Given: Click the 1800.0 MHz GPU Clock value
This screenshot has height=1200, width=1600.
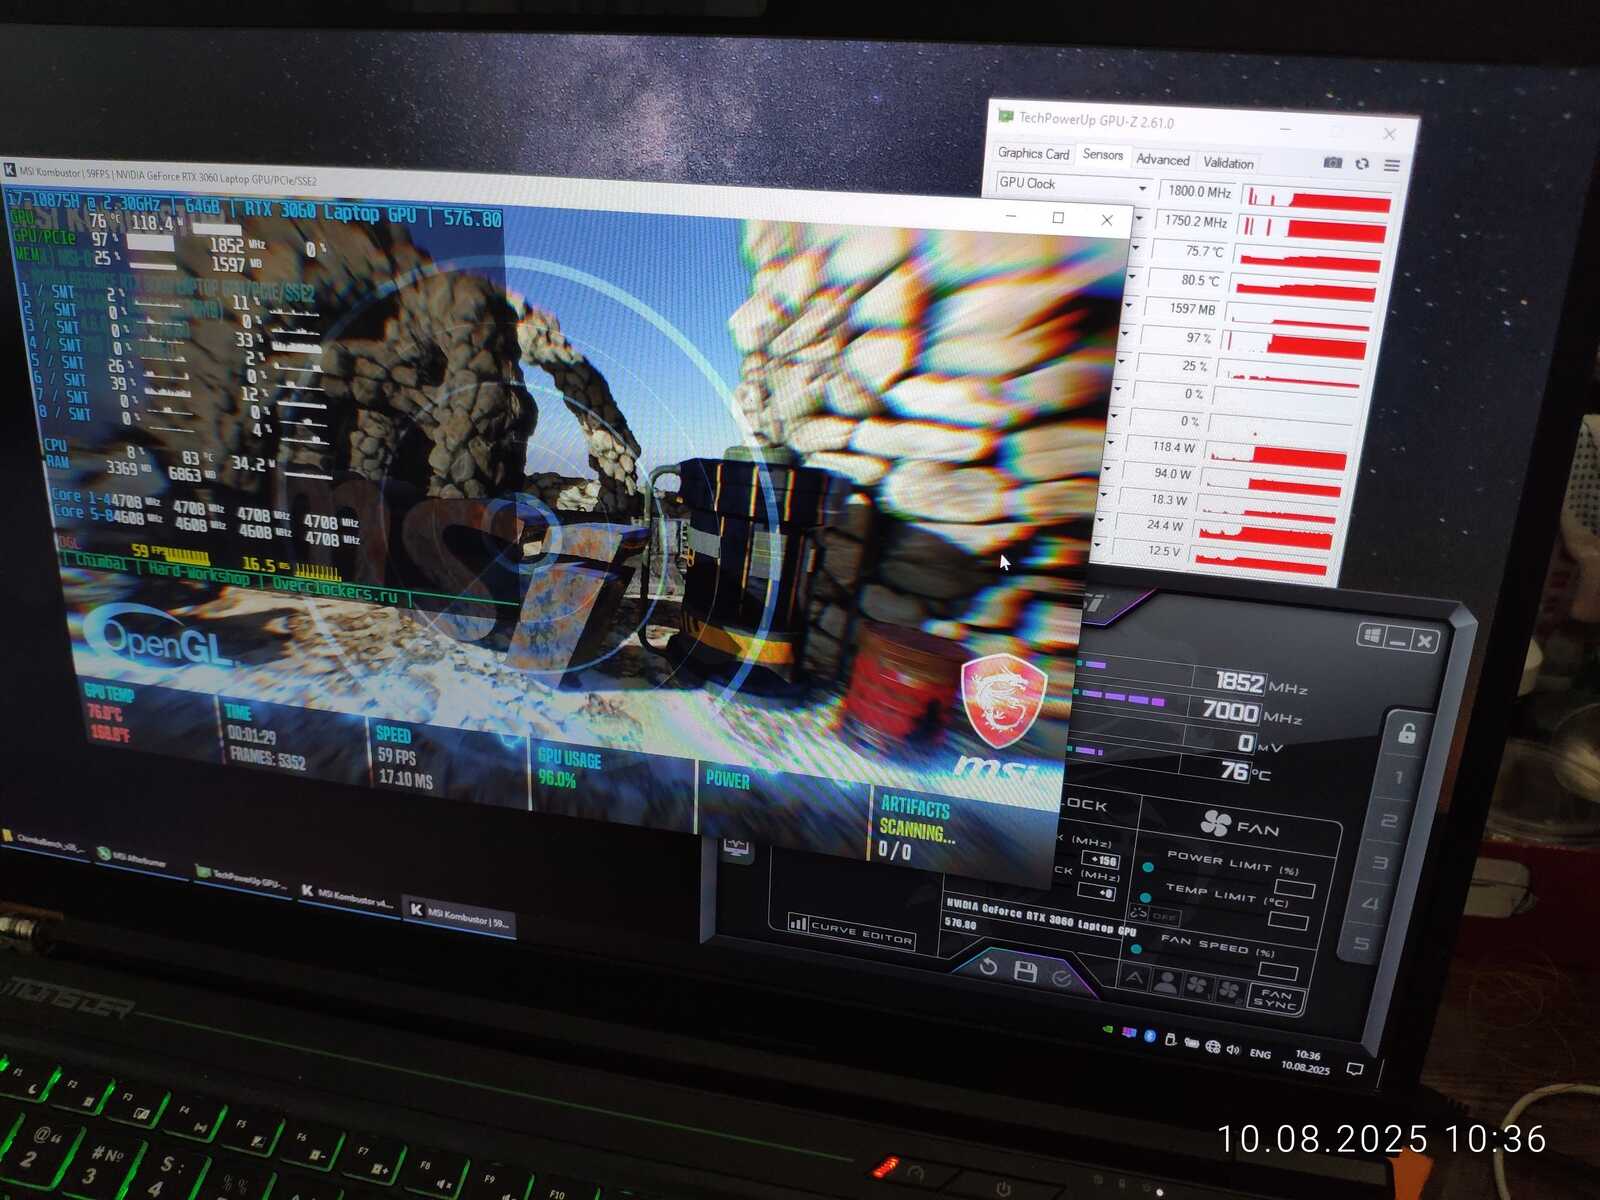Looking at the screenshot, I should pyautogui.click(x=1198, y=191).
